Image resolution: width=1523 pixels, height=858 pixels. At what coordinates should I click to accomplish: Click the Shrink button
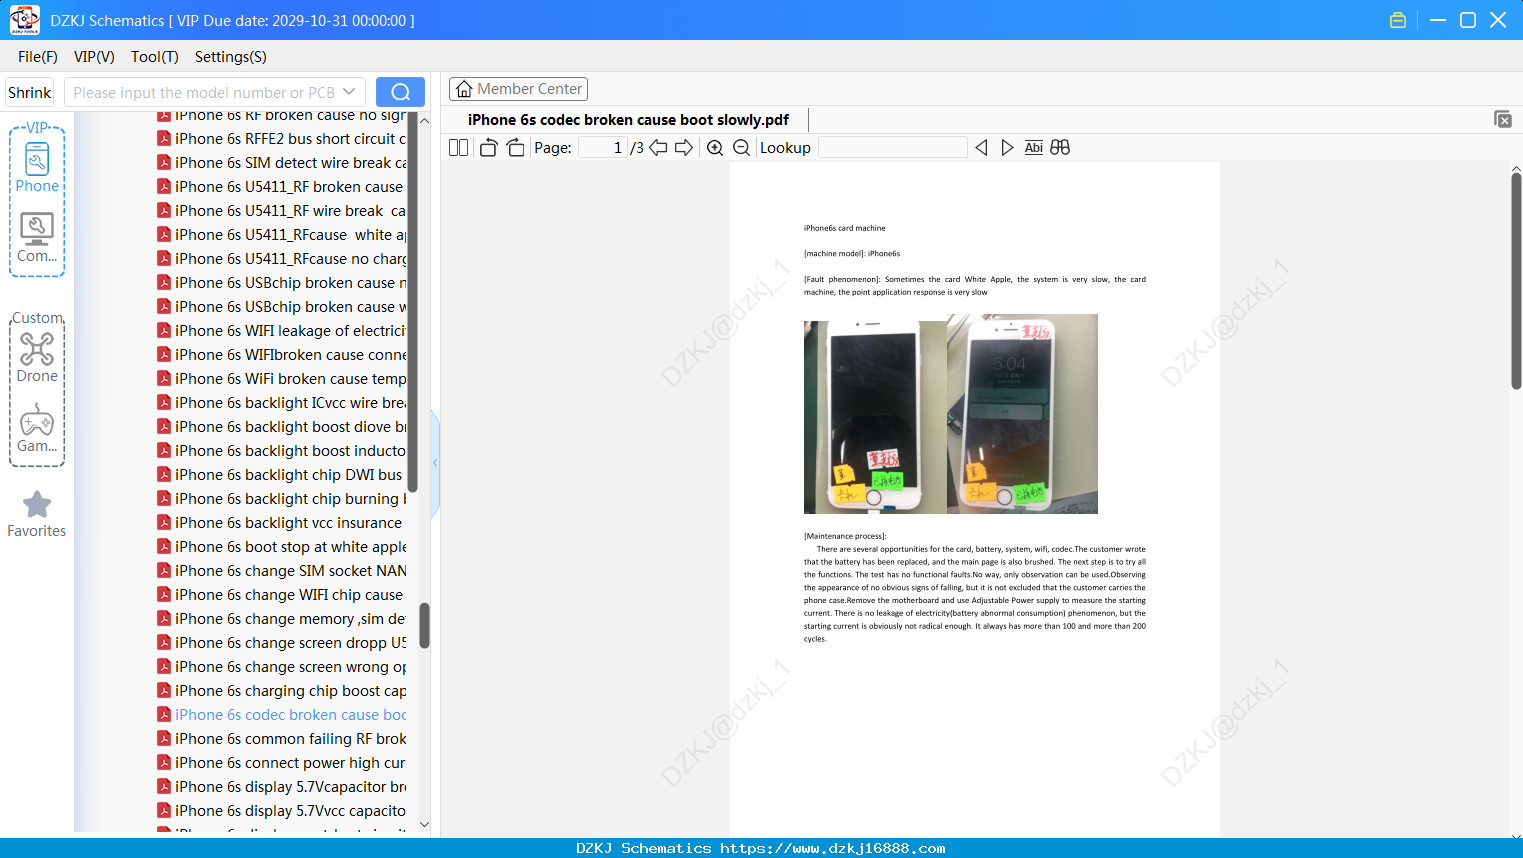pos(30,92)
